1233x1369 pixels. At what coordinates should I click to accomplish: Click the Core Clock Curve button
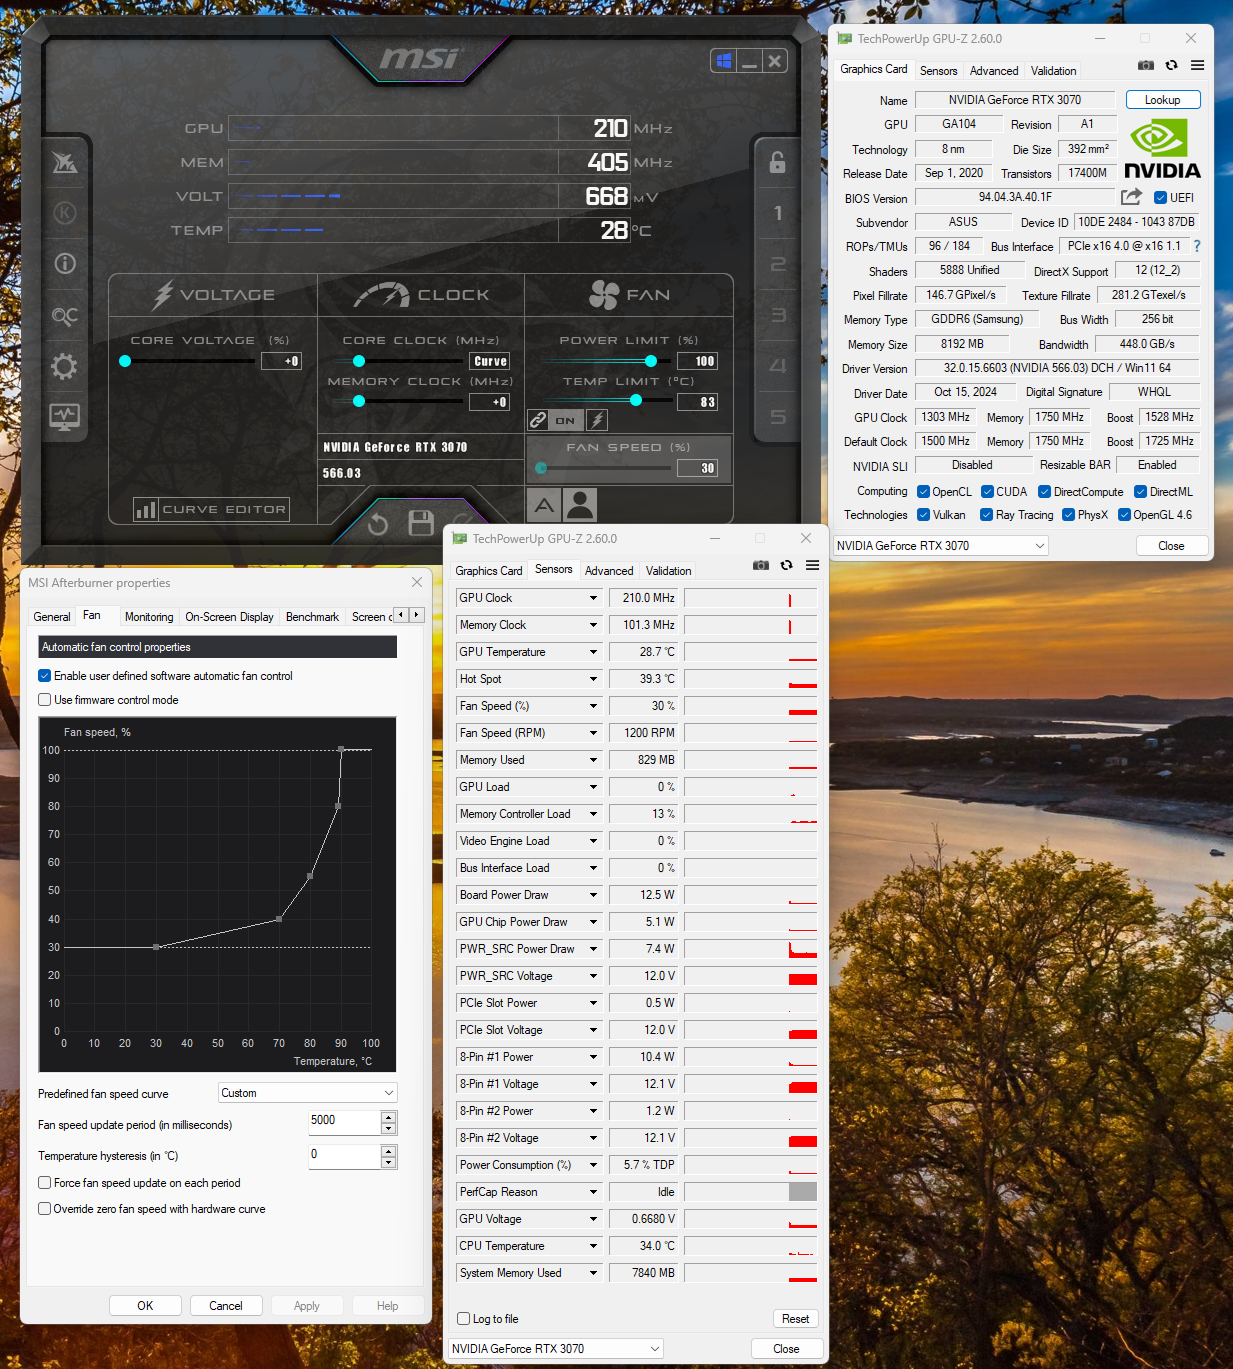pyautogui.click(x=491, y=361)
